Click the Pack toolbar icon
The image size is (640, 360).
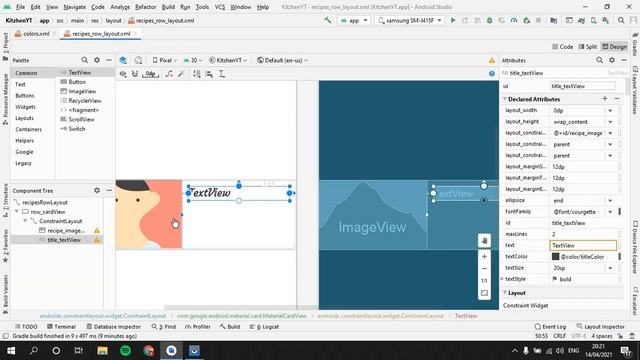(x=197, y=74)
